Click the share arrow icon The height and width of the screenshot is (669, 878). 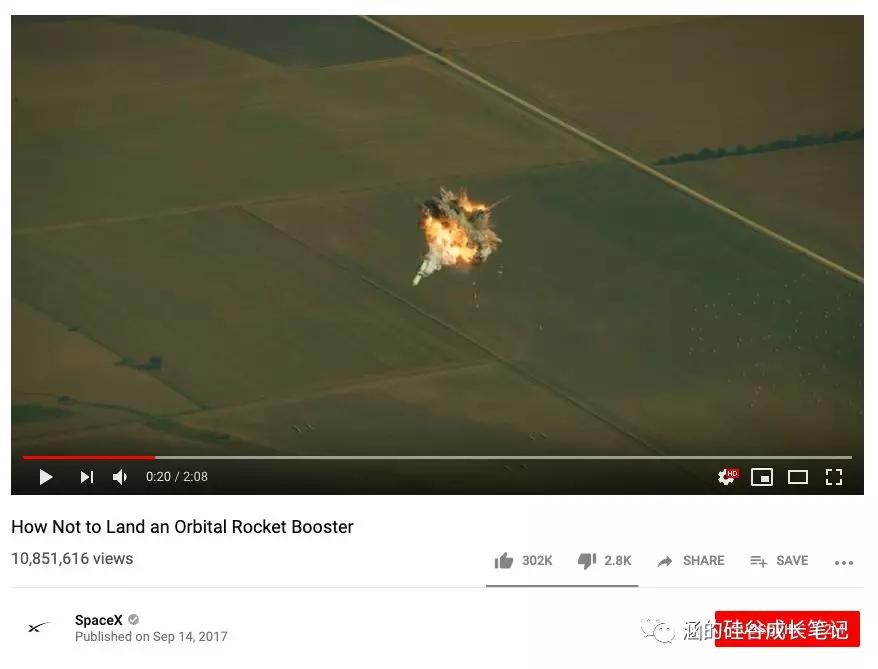point(665,561)
